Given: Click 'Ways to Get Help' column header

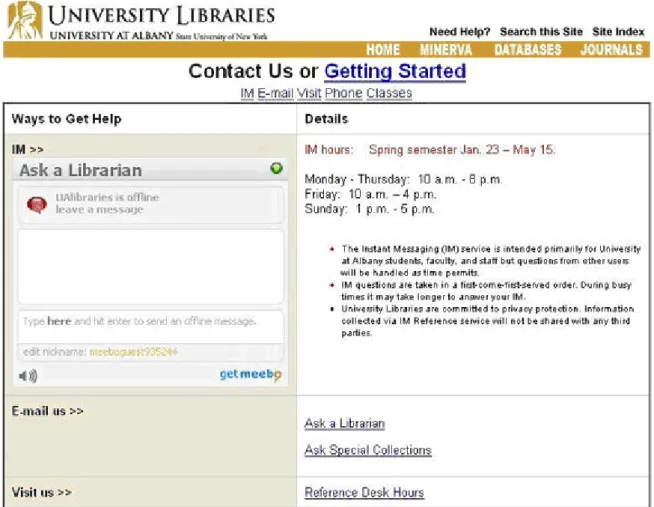Looking at the screenshot, I should point(67,119).
